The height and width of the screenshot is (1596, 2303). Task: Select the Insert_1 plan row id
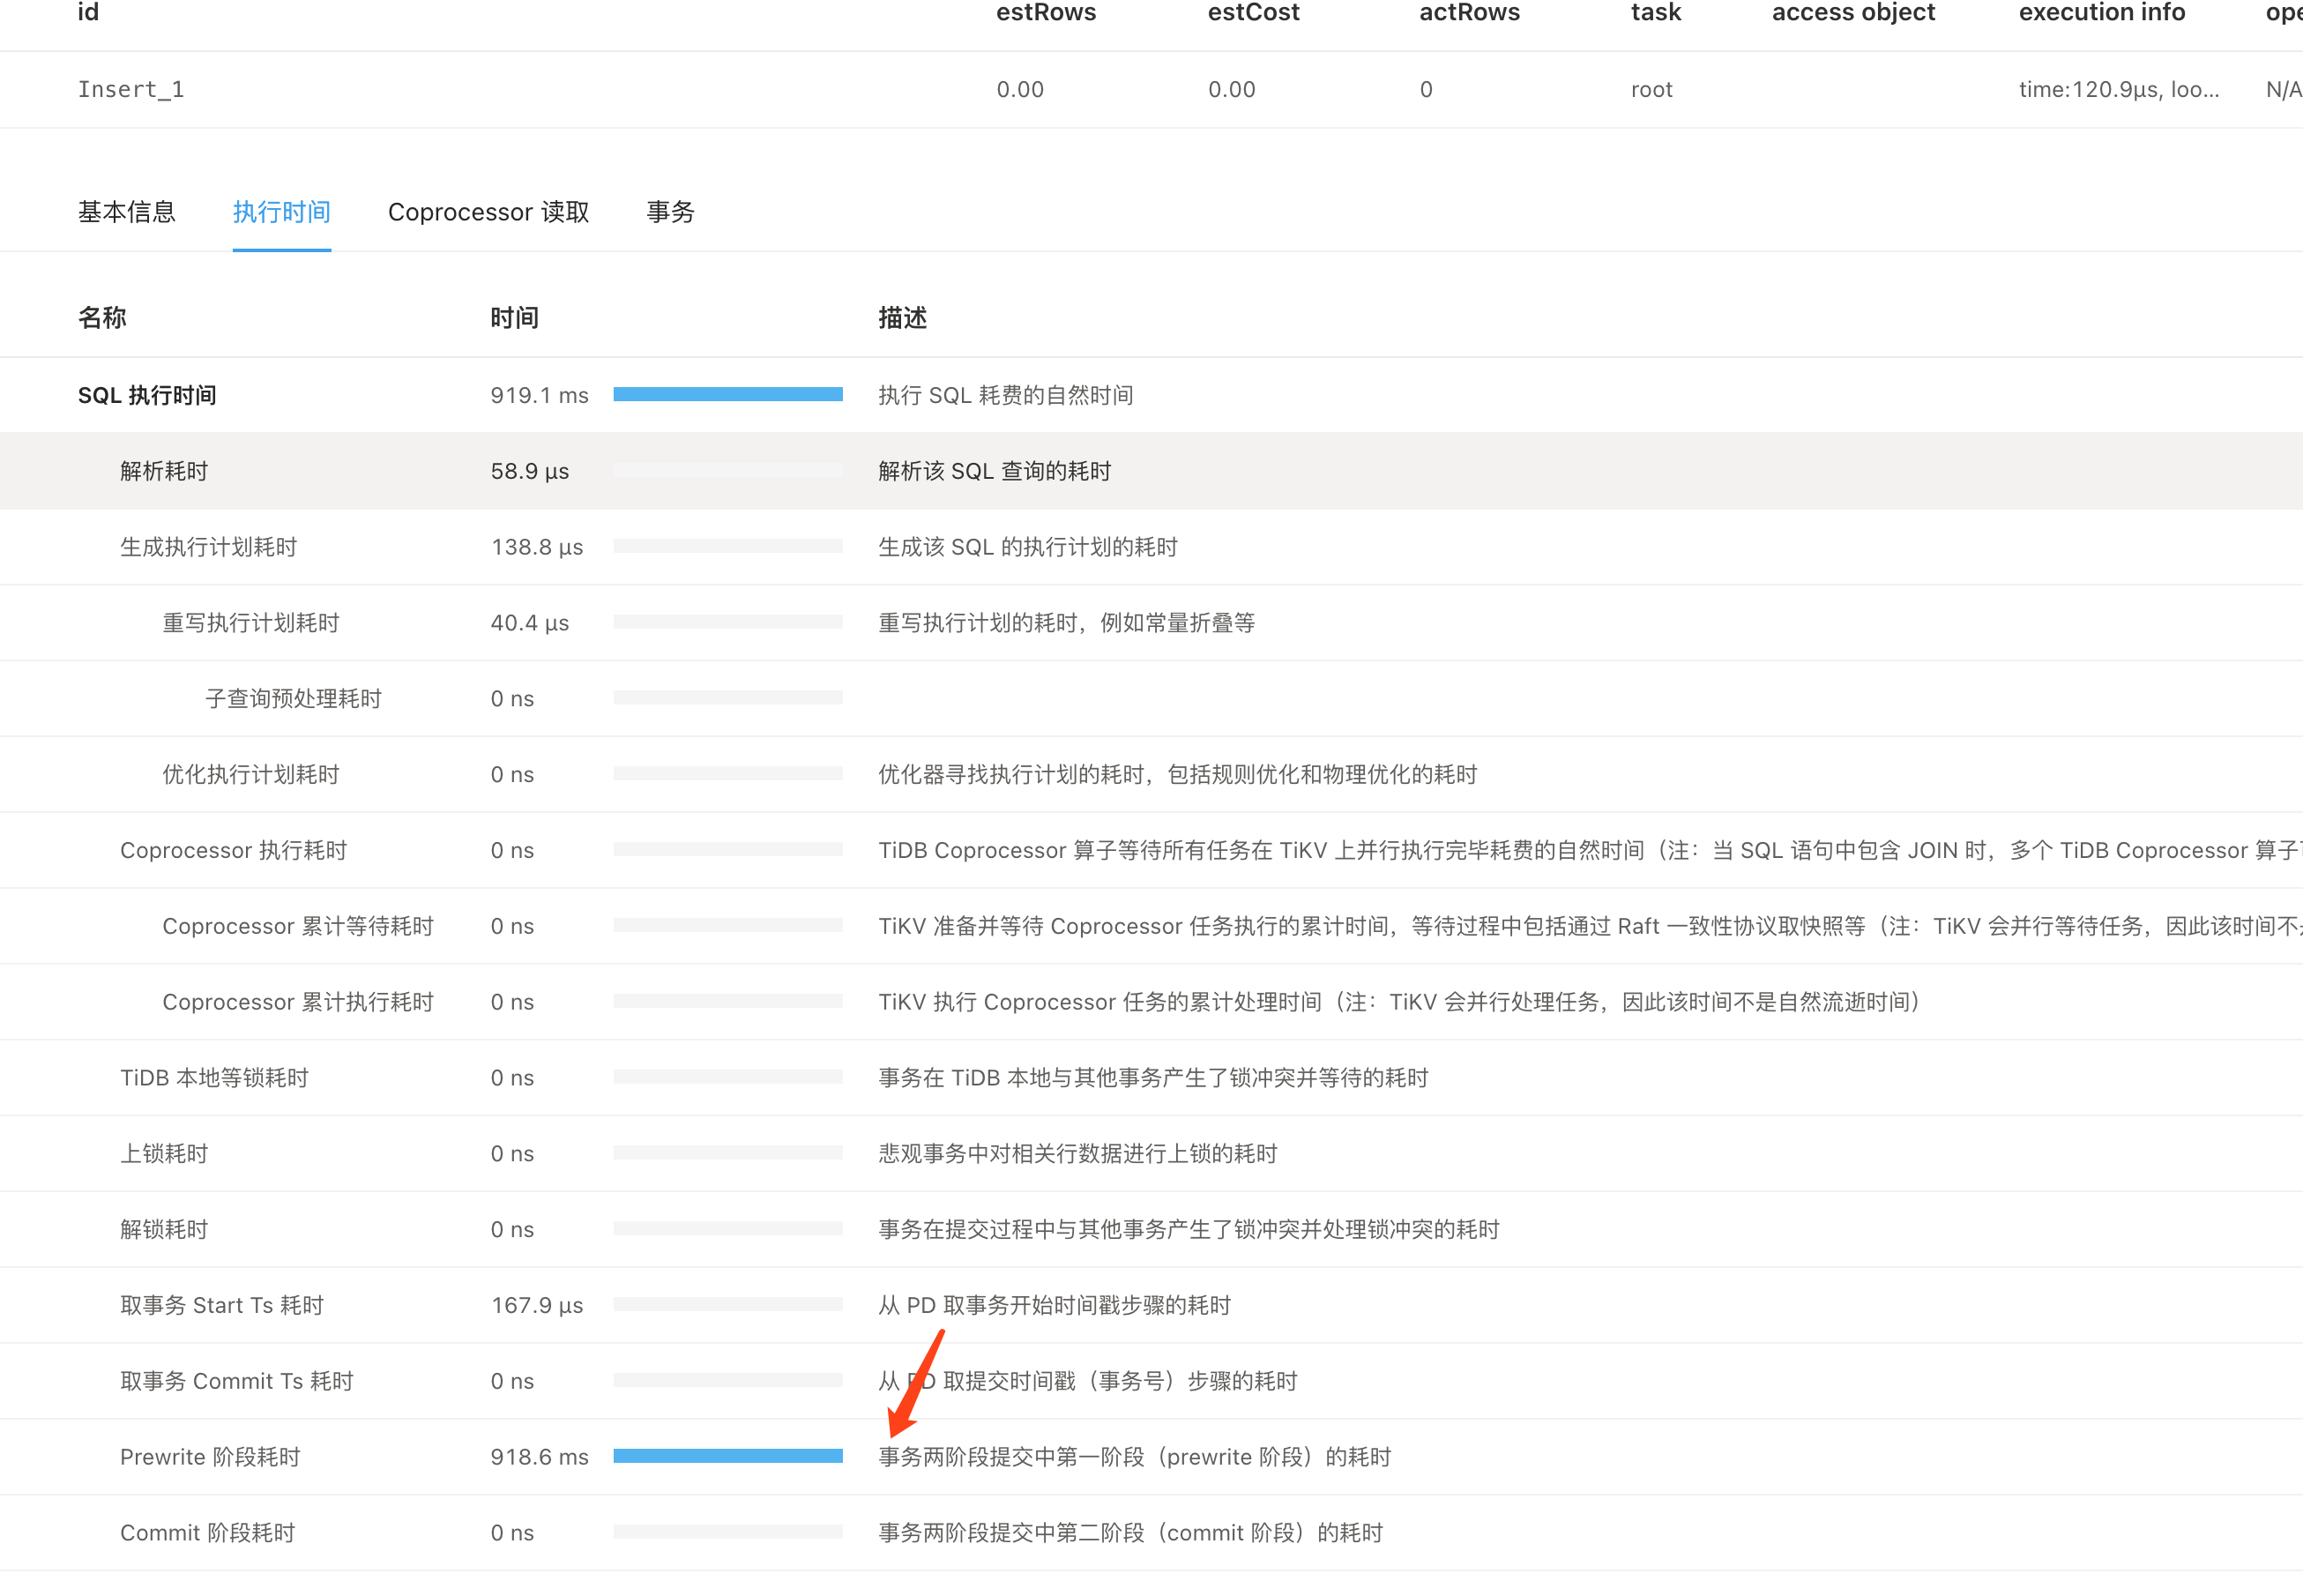click(131, 89)
